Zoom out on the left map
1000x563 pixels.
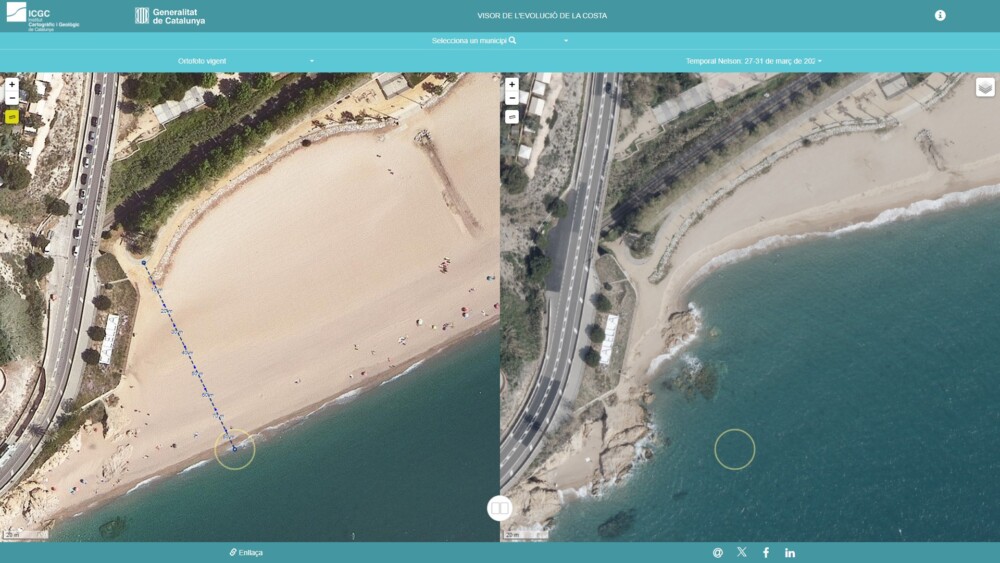tap(12, 98)
